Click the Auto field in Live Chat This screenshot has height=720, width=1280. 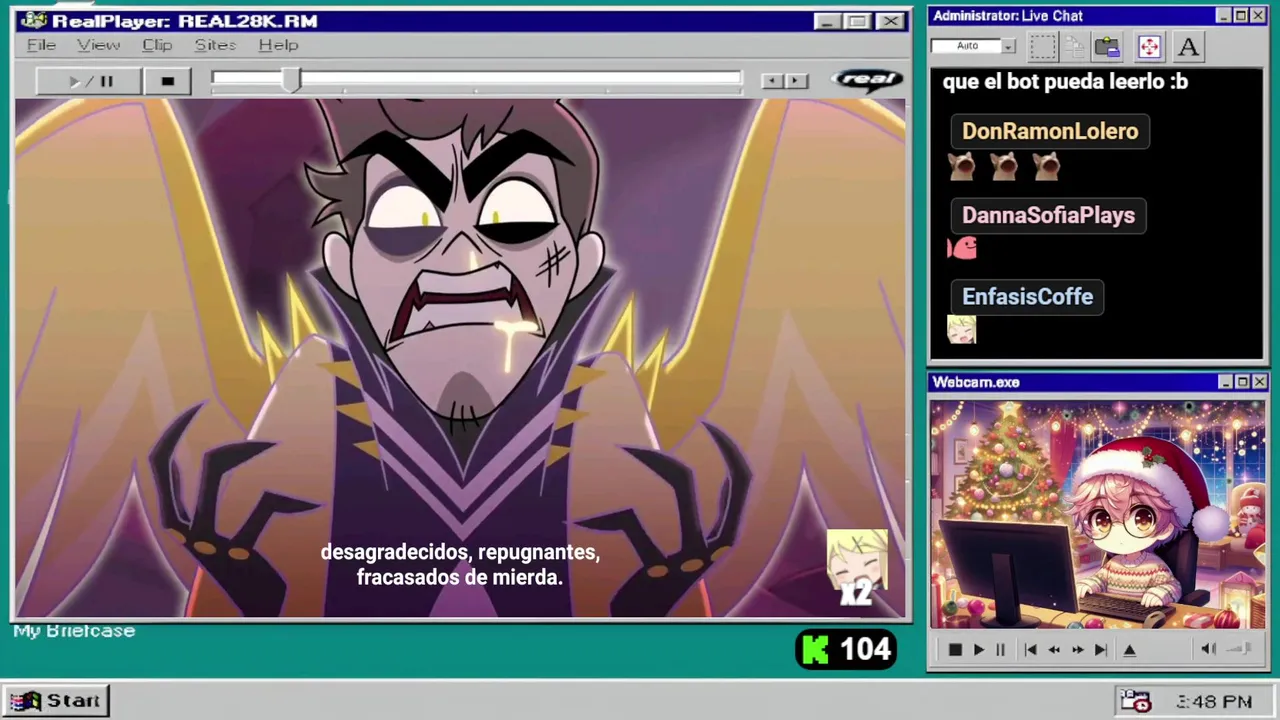tap(967, 46)
